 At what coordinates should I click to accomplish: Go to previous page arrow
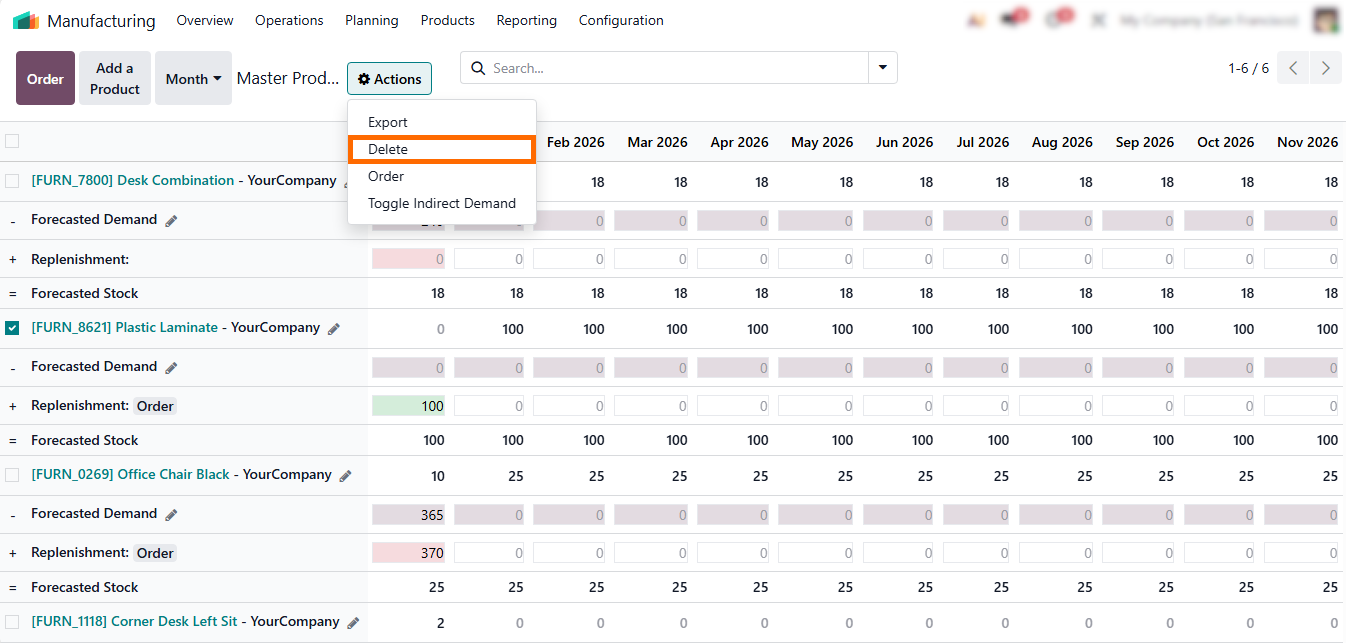tap(1293, 68)
